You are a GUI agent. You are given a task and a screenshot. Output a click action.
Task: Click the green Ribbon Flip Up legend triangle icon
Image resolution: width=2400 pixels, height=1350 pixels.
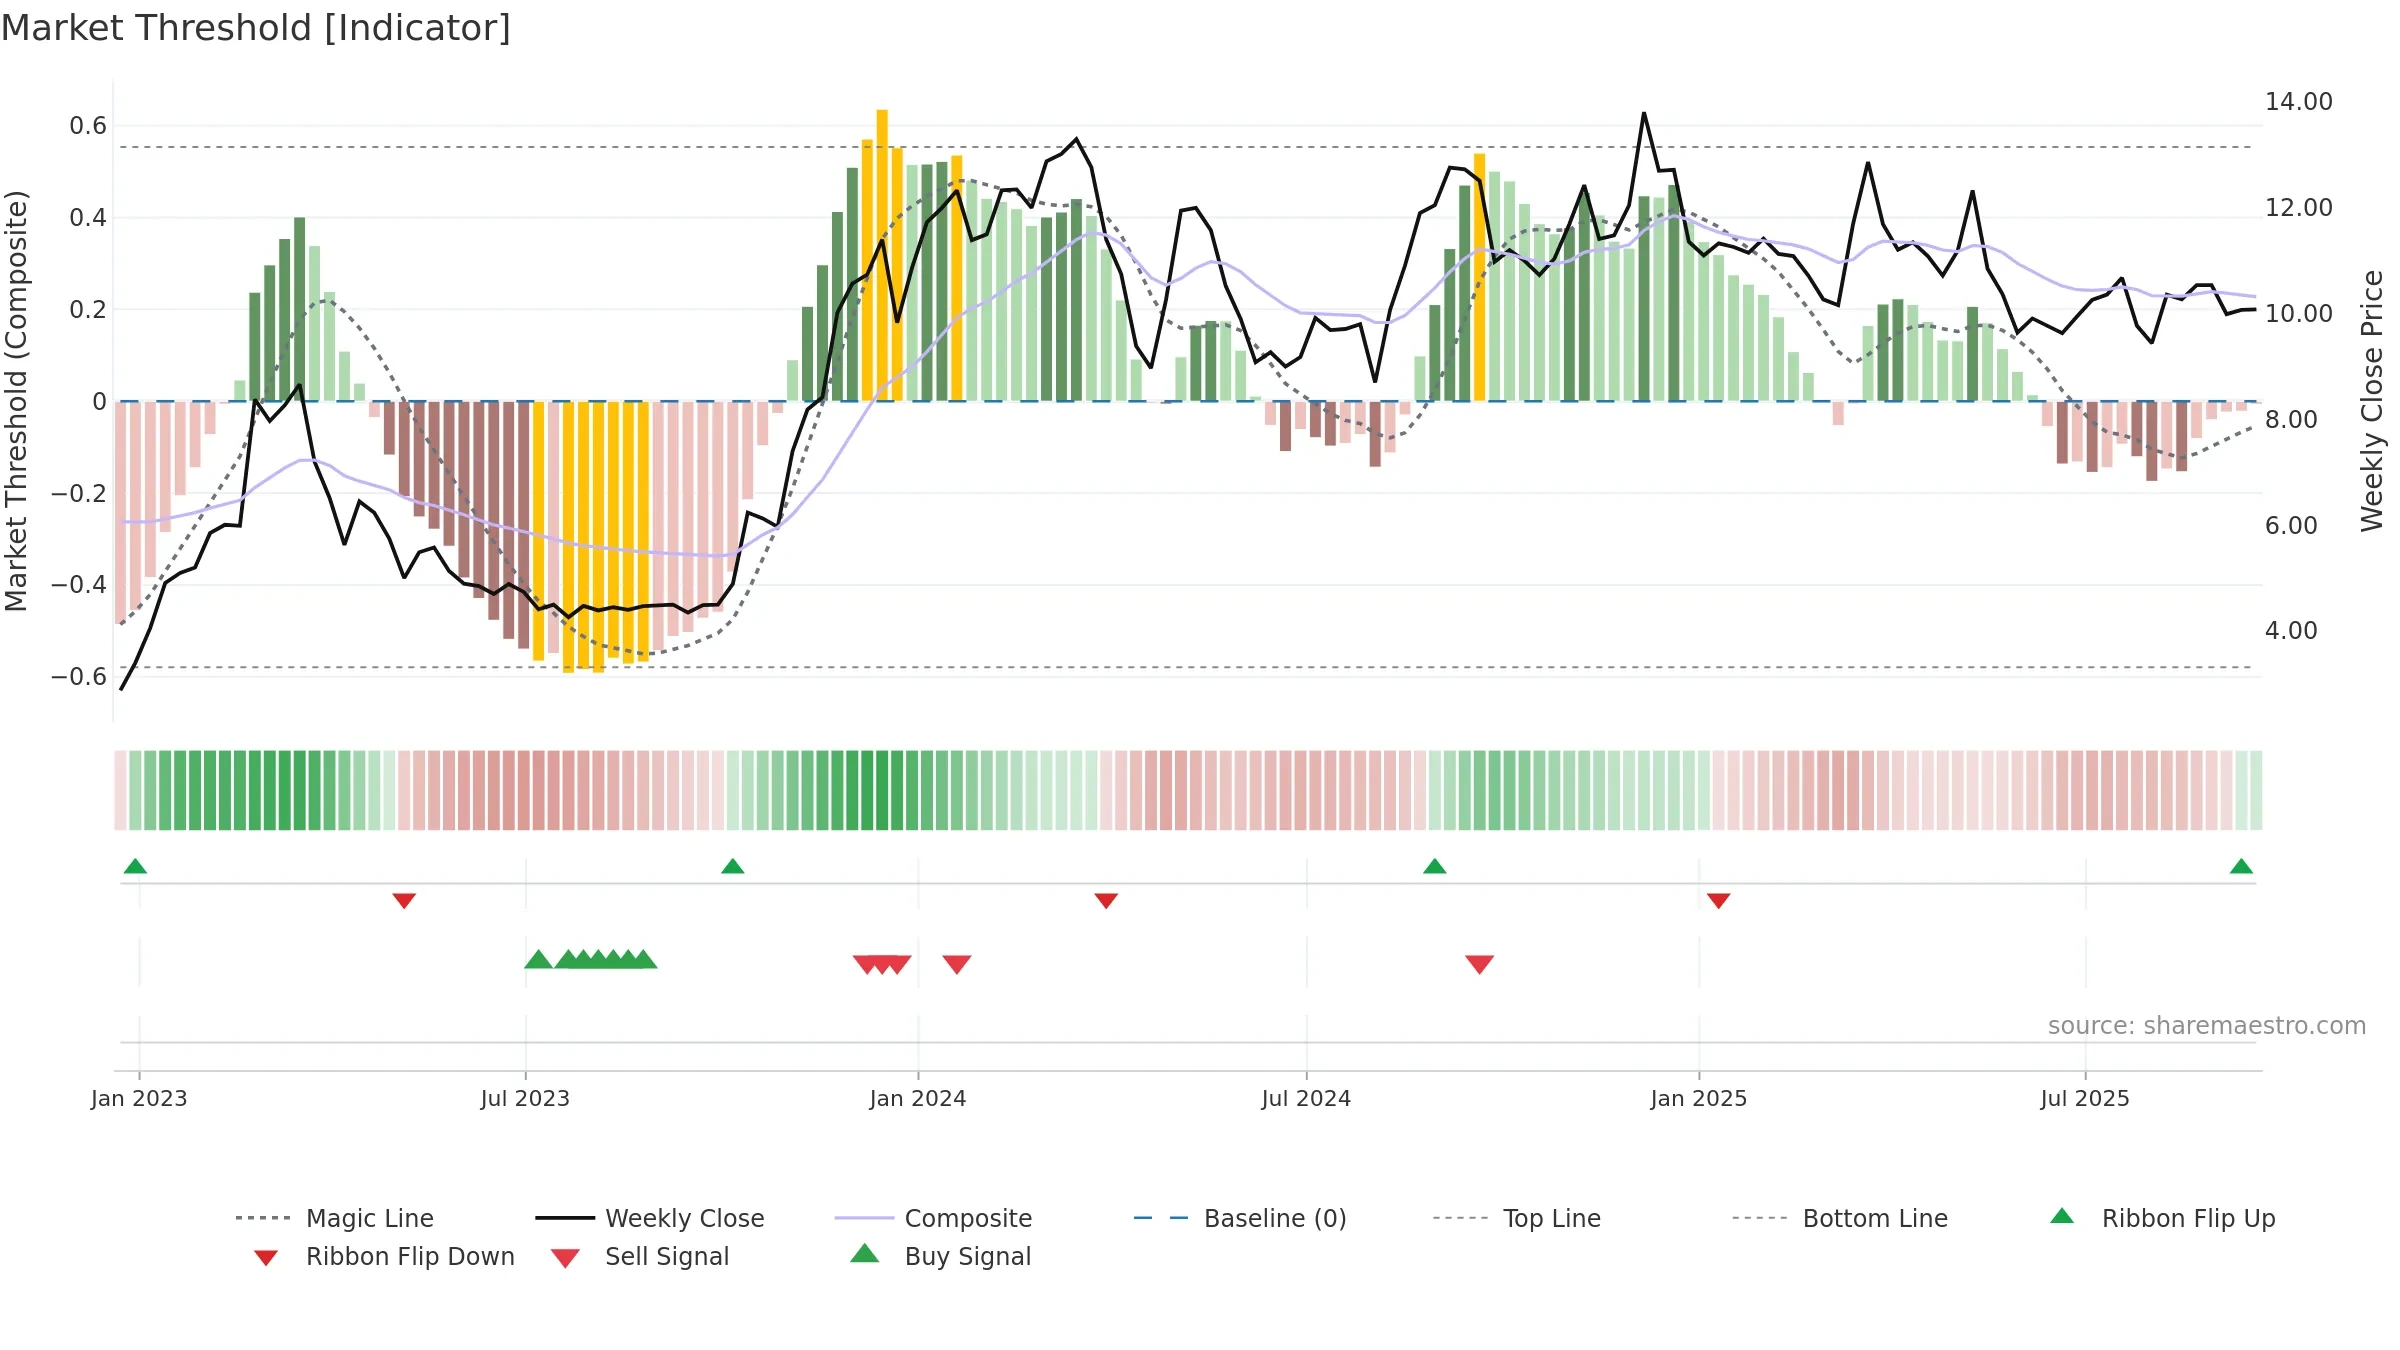click(x=2062, y=1216)
